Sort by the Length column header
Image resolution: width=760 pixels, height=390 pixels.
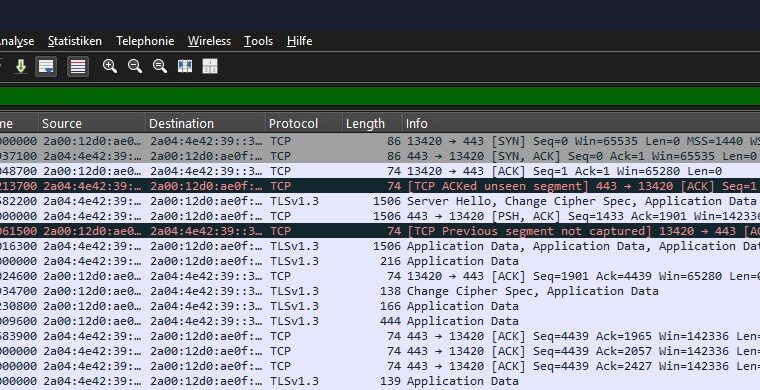click(372, 124)
